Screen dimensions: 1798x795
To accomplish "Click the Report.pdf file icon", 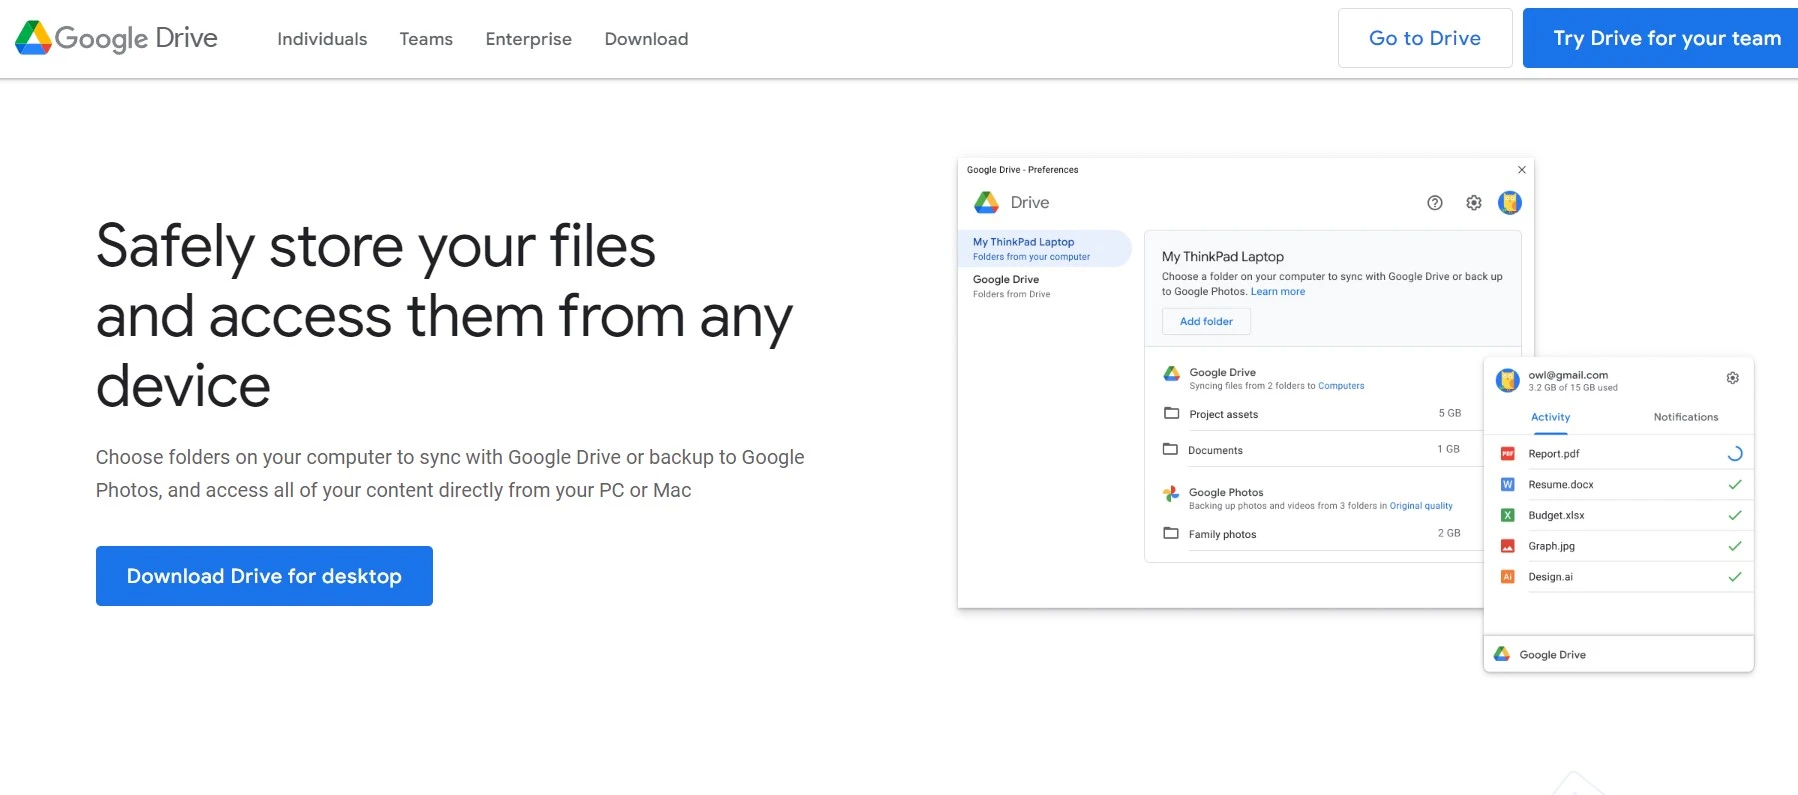I will click(x=1508, y=454).
